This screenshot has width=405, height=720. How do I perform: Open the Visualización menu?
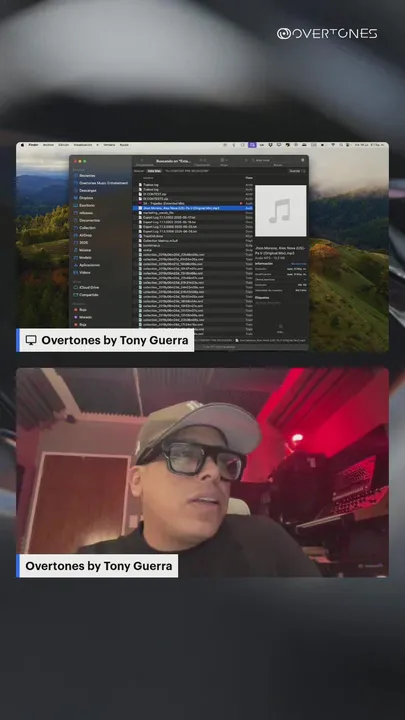tap(83, 145)
